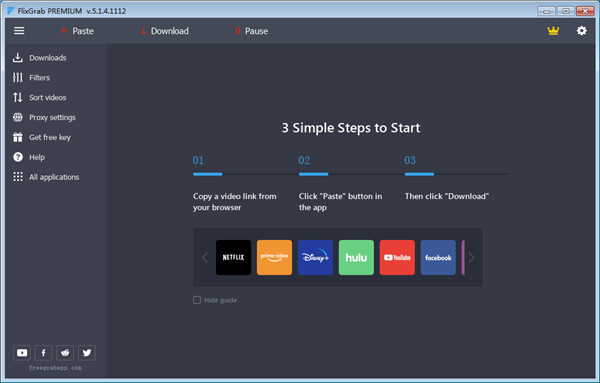Select the blue progress bar under step 02
This screenshot has width=600, height=383.
[313, 174]
